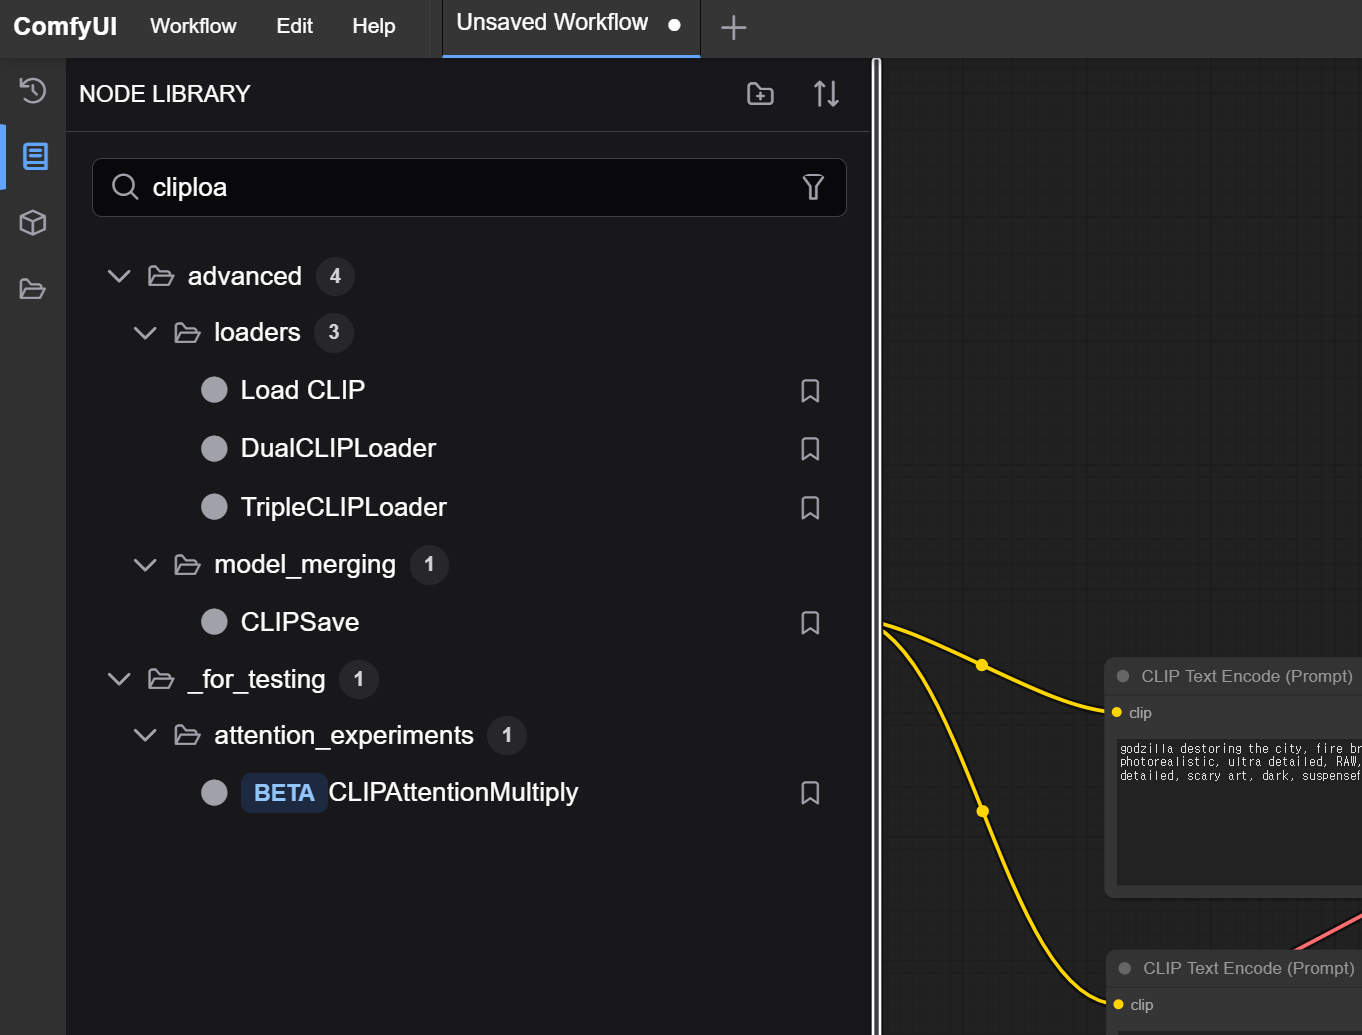Click the model_merging folder label
The image size is (1362, 1035).
305,564
